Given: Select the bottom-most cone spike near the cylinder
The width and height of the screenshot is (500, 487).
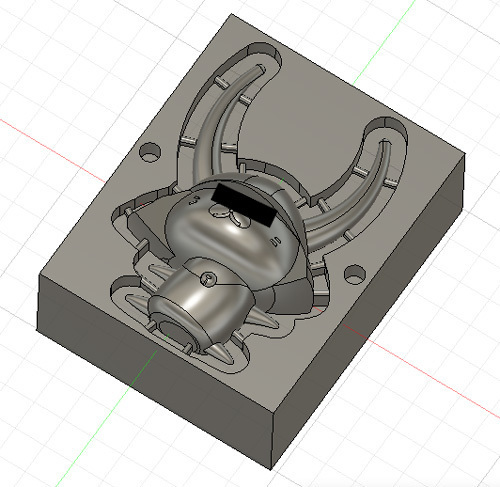Looking at the screenshot, I should [221, 354].
